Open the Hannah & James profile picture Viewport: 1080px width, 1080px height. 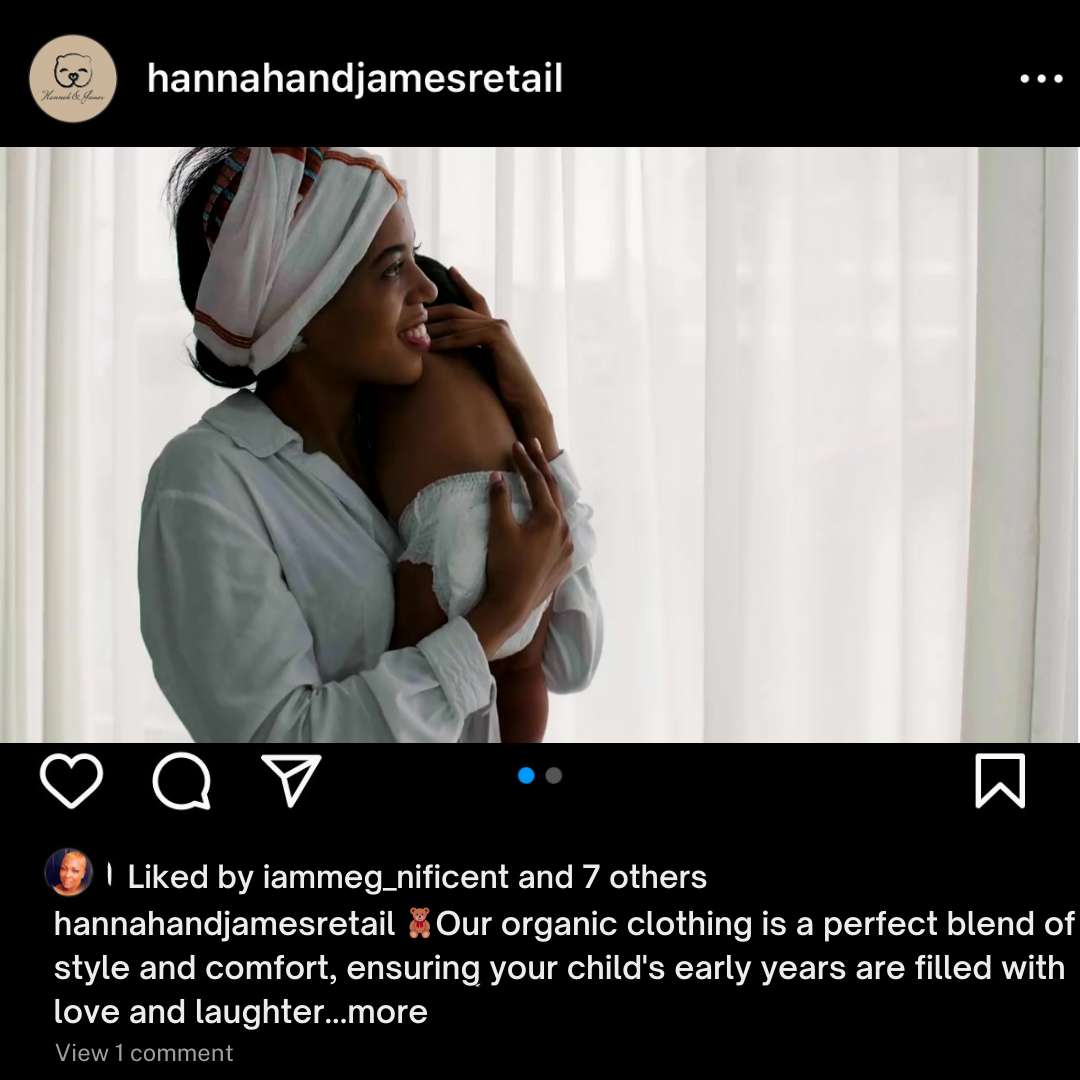click(73, 79)
